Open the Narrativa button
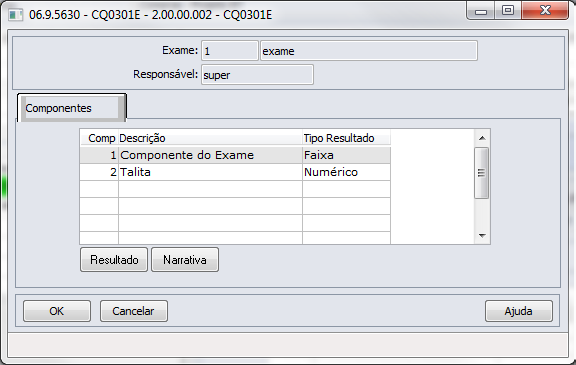Viewport: 576px width, 365px height. point(185,260)
